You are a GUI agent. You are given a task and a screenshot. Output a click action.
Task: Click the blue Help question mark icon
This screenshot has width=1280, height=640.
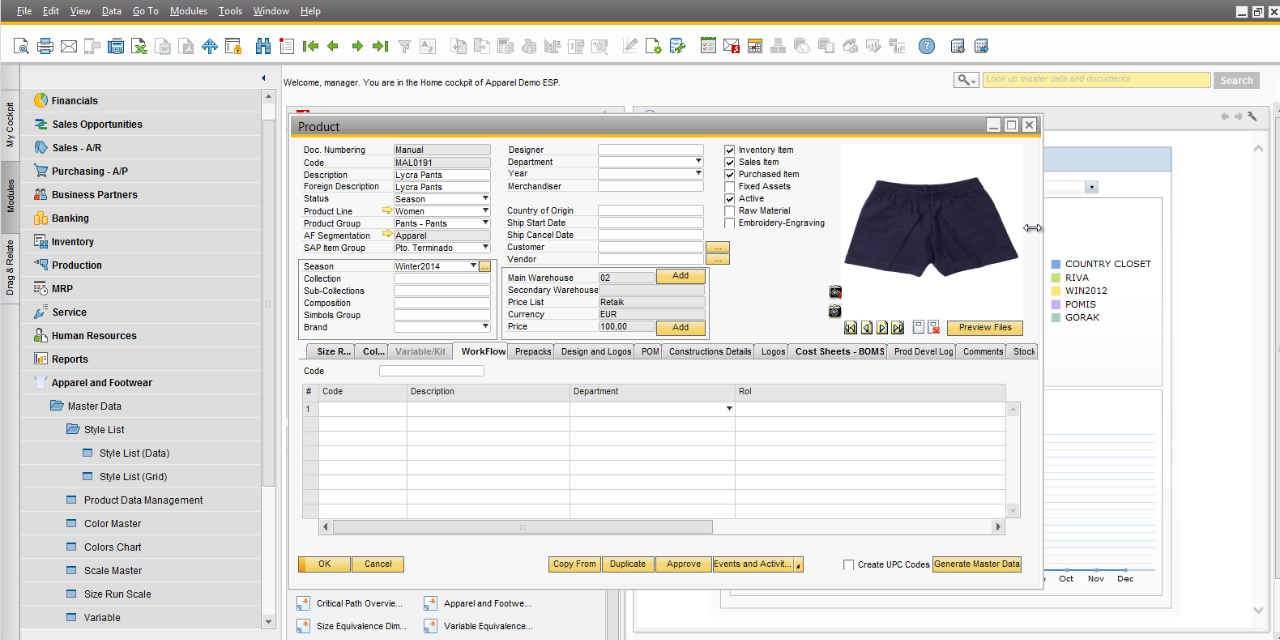[927, 46]
